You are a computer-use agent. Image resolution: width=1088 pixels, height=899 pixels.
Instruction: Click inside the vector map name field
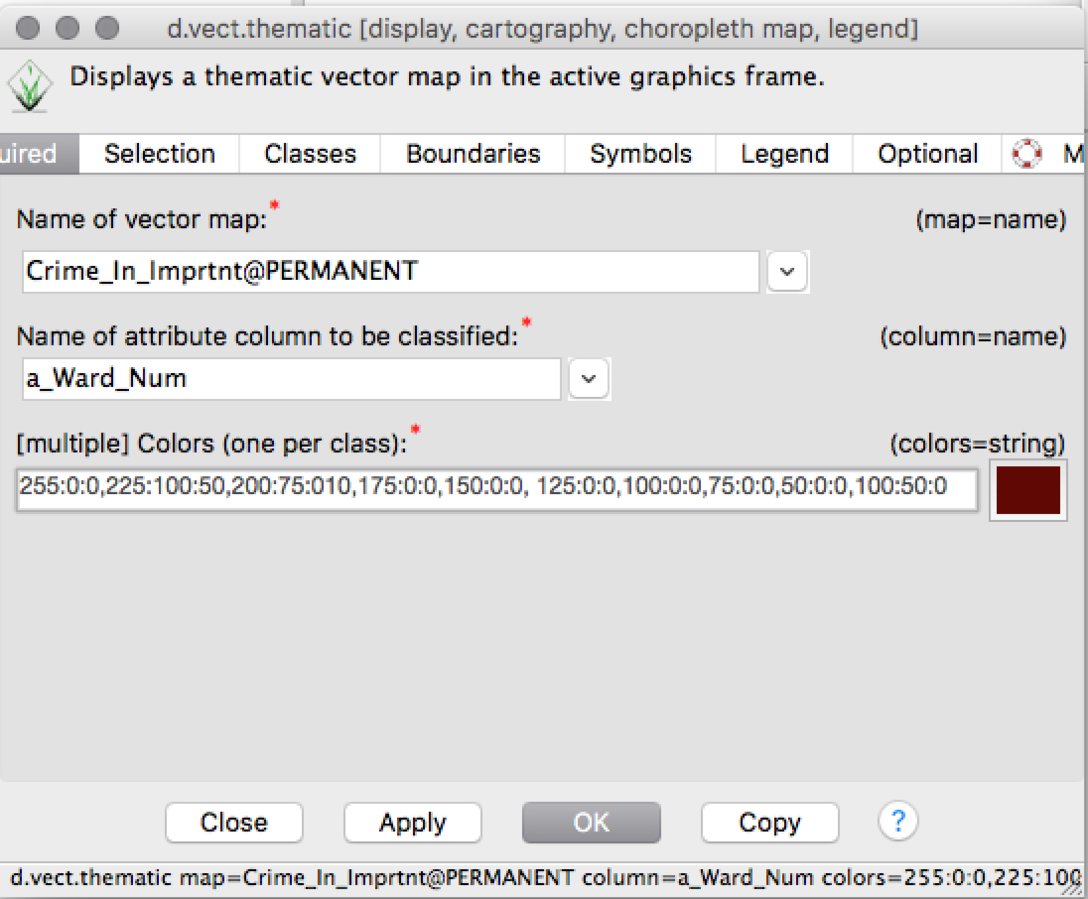pyautogui.click(x=389, y=271)
